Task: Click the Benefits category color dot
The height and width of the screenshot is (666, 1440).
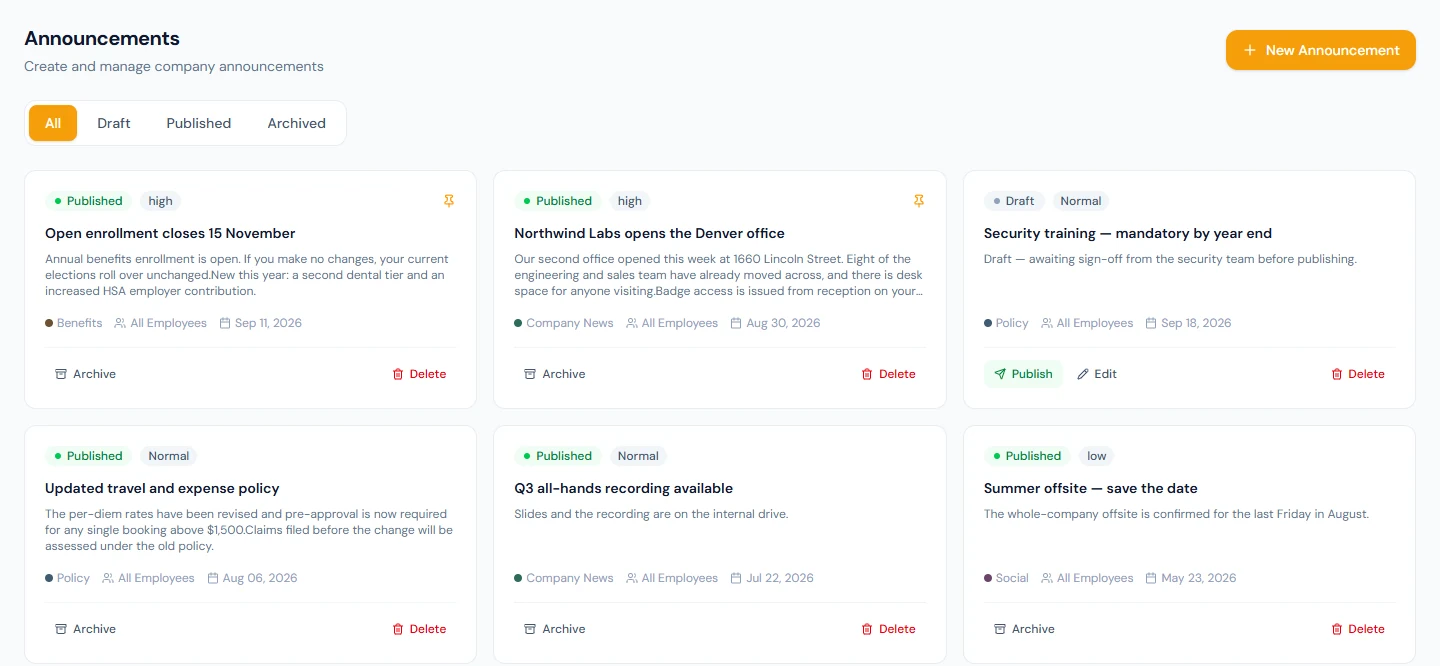Action: pos(49,323)
